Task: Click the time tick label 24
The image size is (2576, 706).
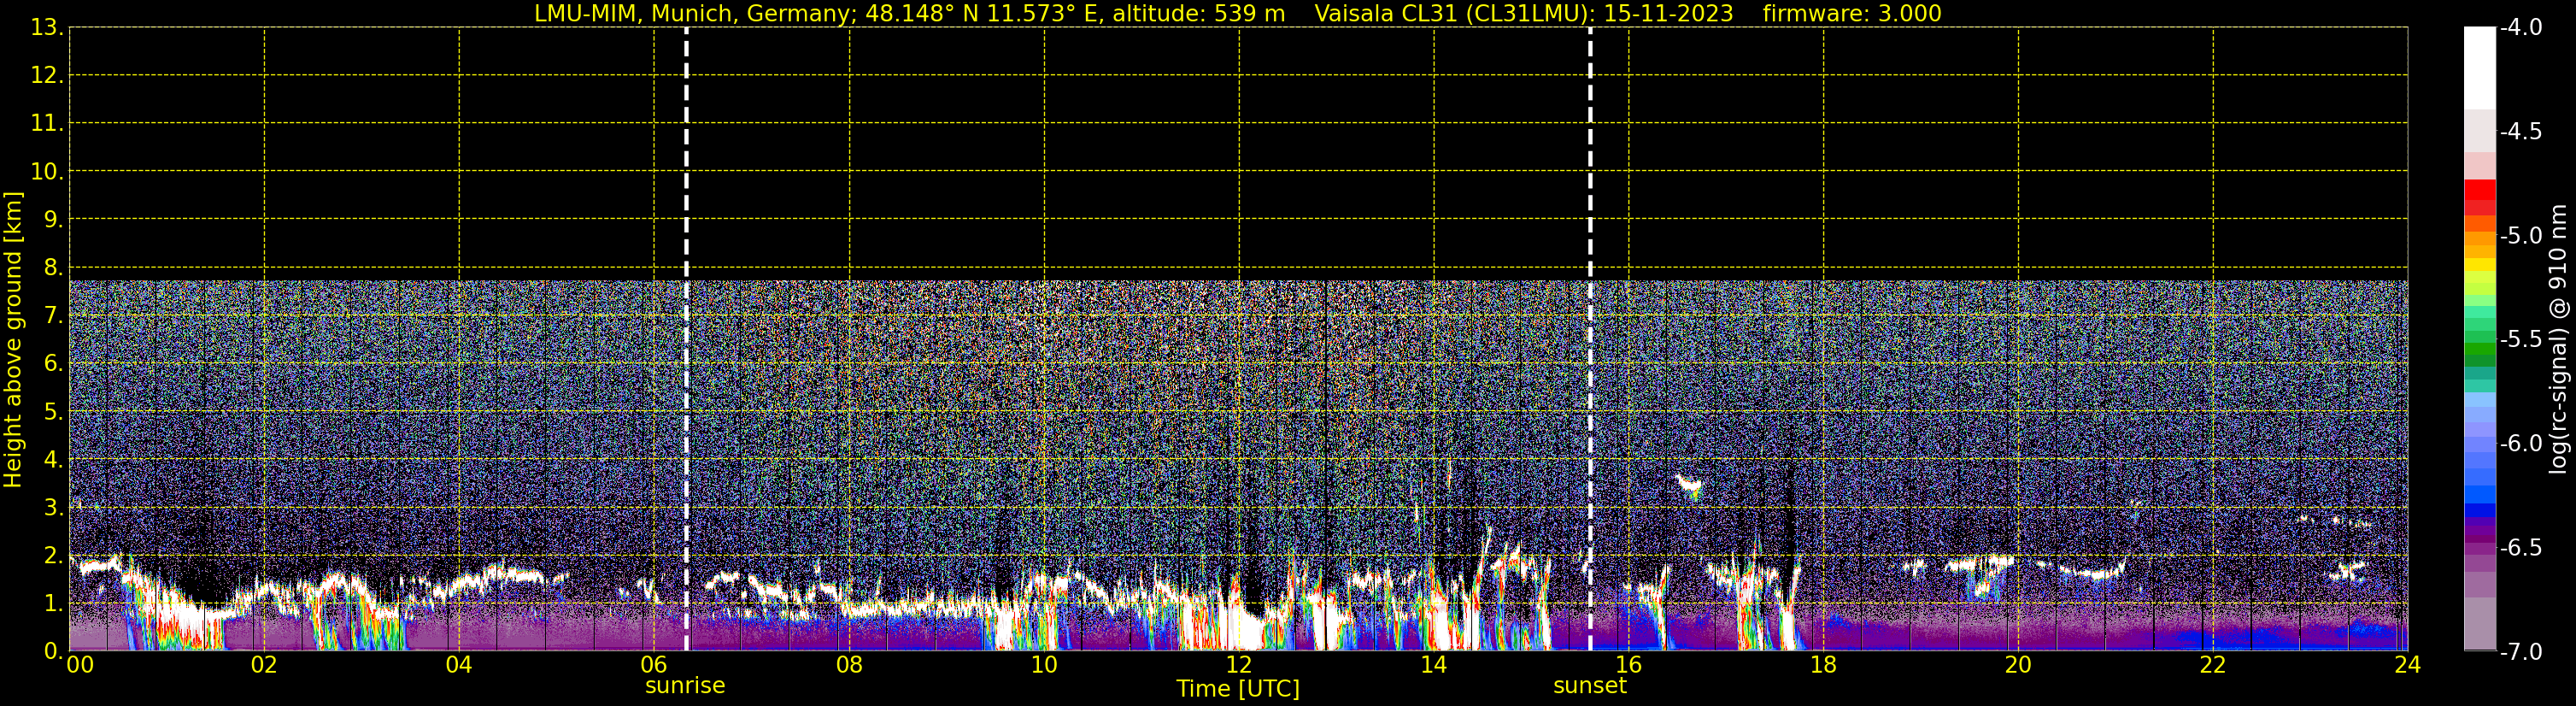Action: point(2408,666)
